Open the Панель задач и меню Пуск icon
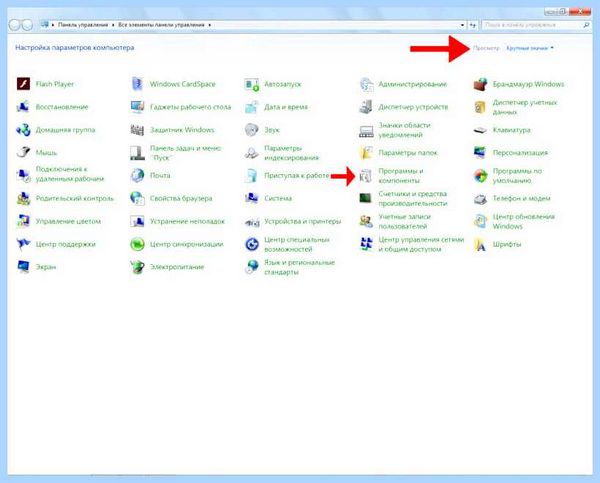 point(137,152)
